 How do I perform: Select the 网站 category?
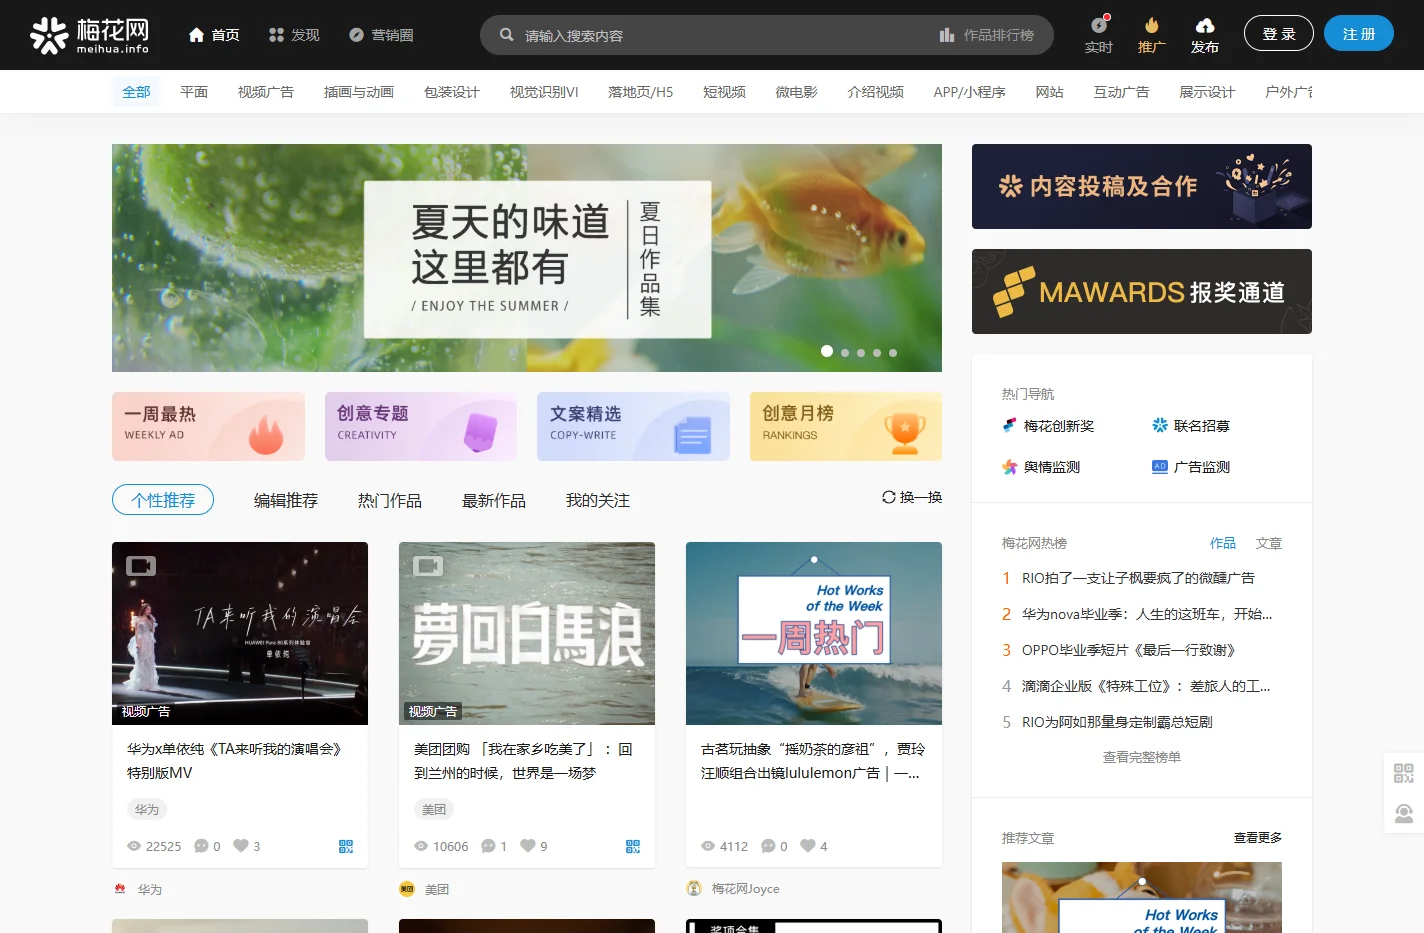click(1050, 92)
